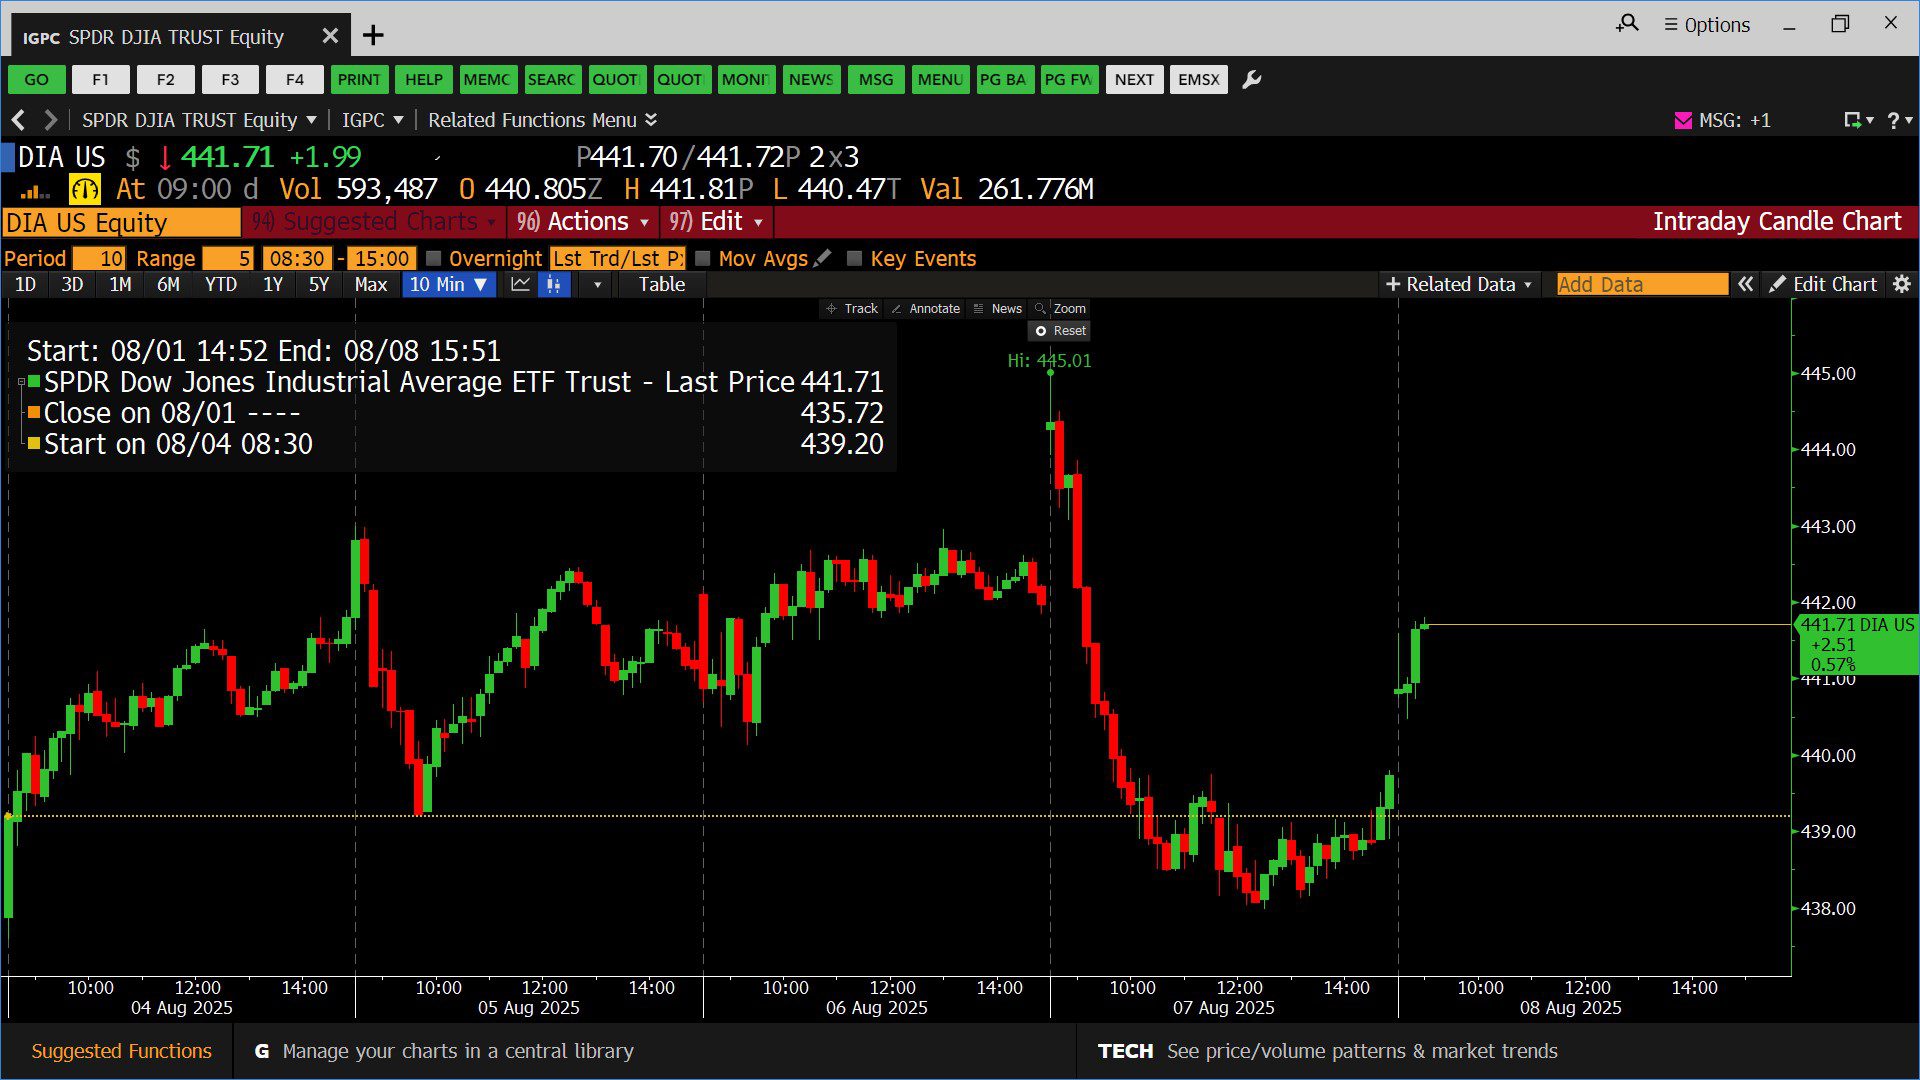Screen dimensions: 1920x1080
Task: Select the 1M range tab
Action: (x=120, y=284)
